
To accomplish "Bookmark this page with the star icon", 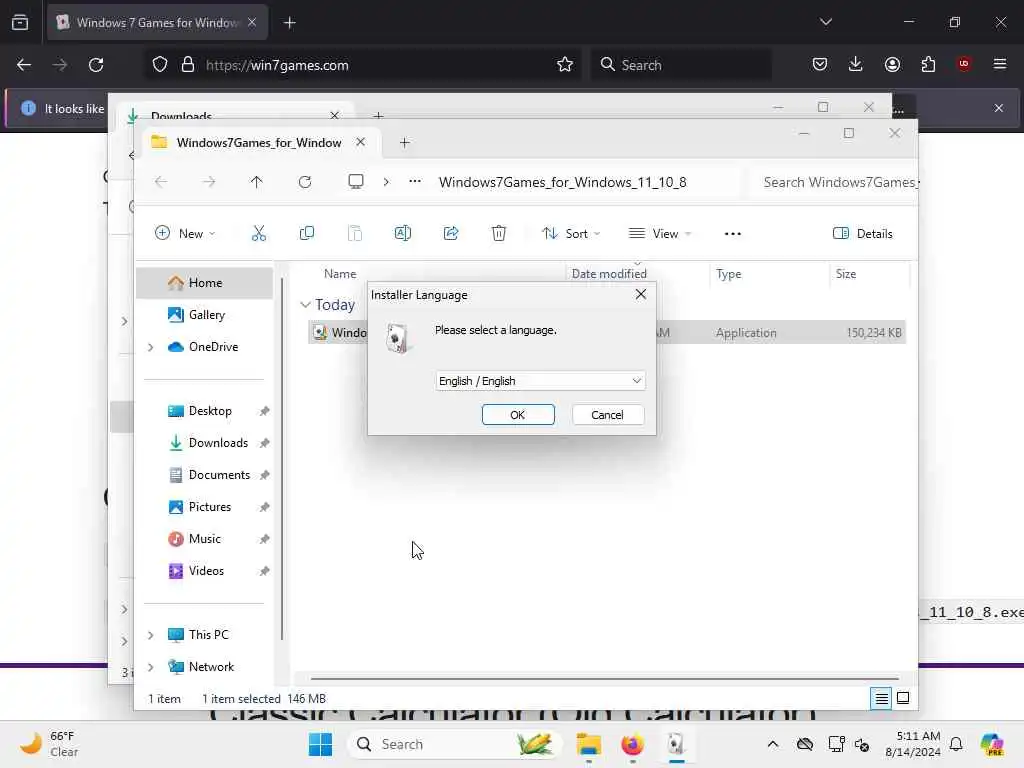I will (565, 65).
